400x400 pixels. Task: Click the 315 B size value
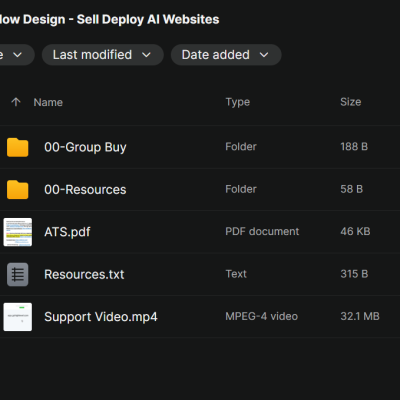pos(354,274)
